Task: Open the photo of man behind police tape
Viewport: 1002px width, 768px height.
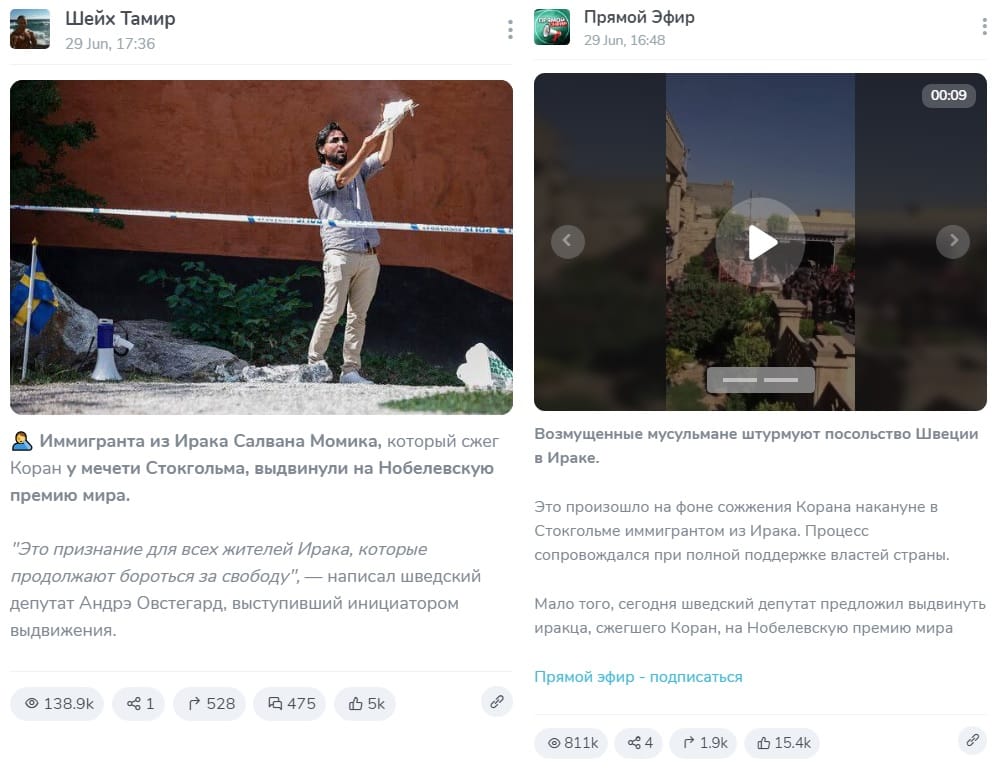Action: [x=261, y=247]
